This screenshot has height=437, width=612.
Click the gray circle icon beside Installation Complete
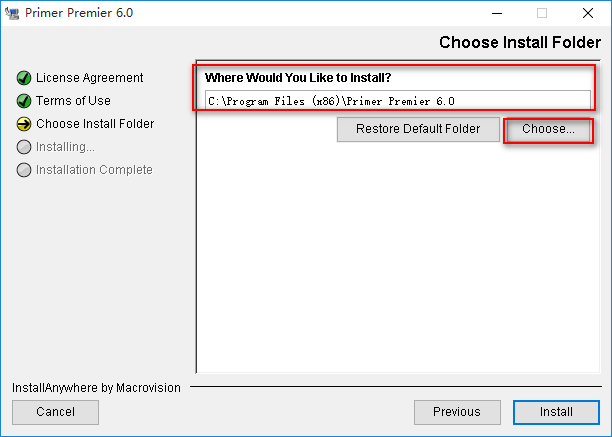pos(24,170)
